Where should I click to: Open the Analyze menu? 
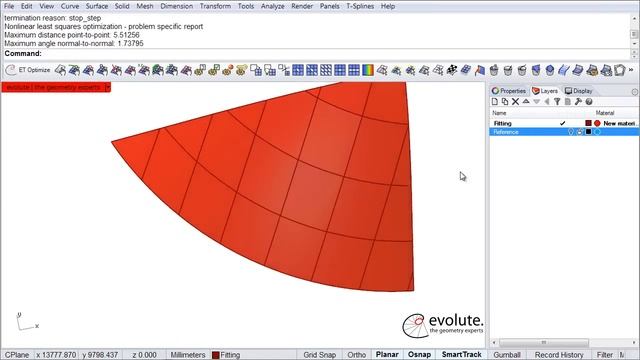coord(273,6)
